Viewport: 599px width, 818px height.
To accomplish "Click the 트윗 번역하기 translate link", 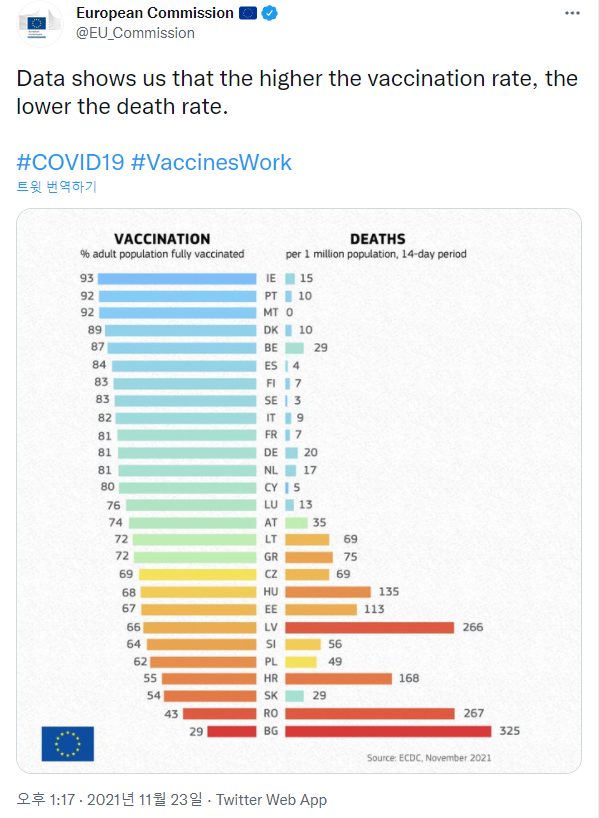I will [x=56, y=187].
